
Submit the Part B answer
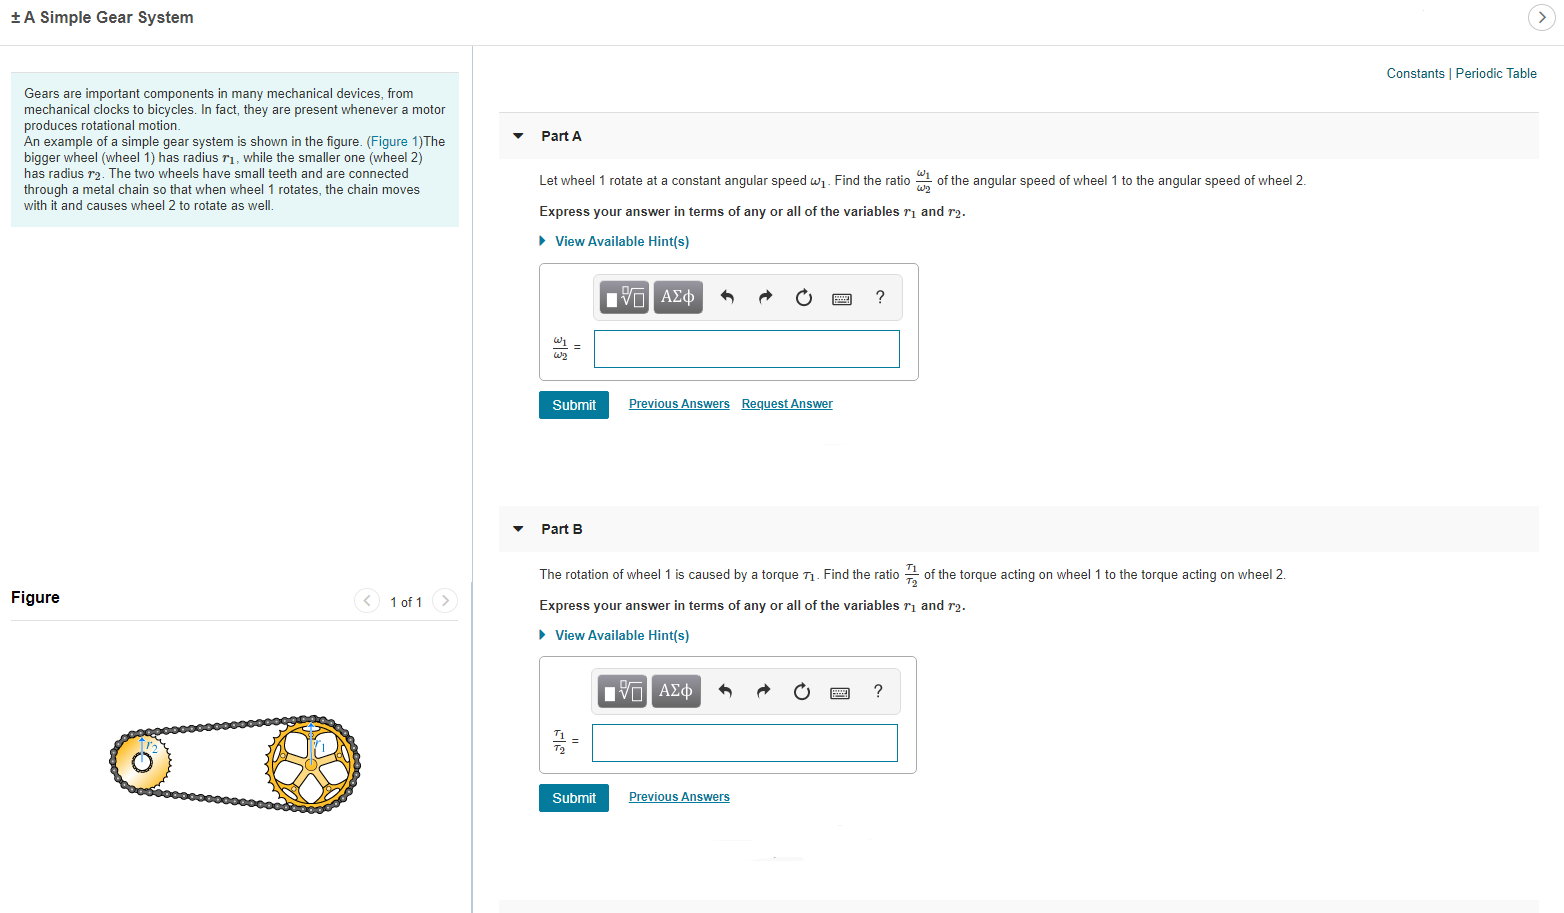point(574,798)
